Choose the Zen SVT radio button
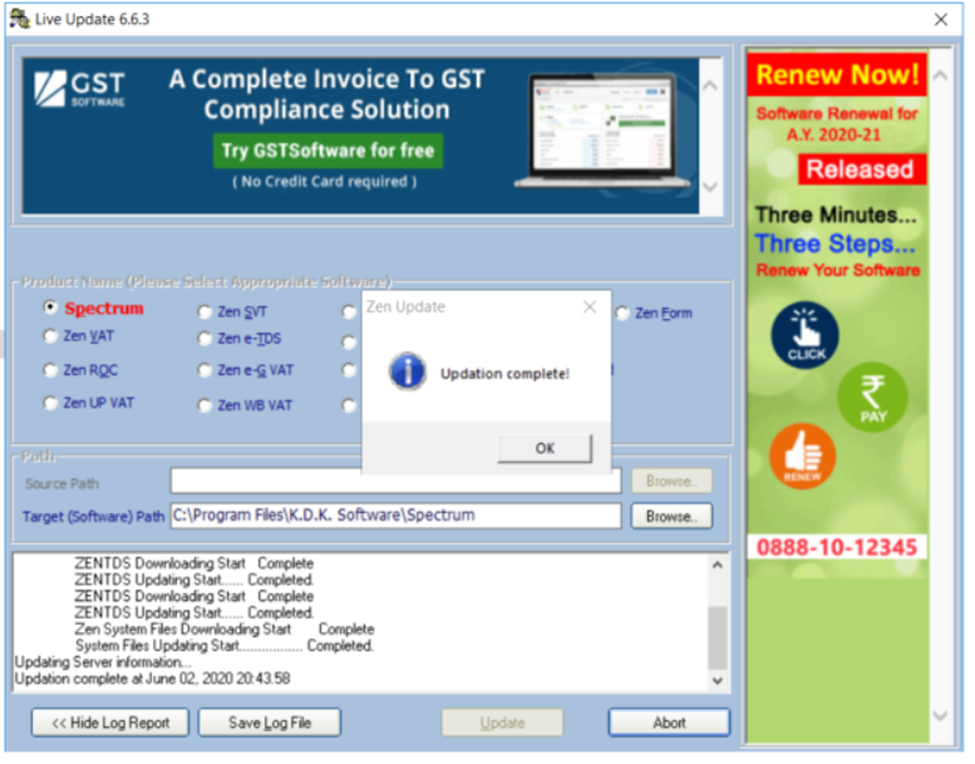 (204, 311)
